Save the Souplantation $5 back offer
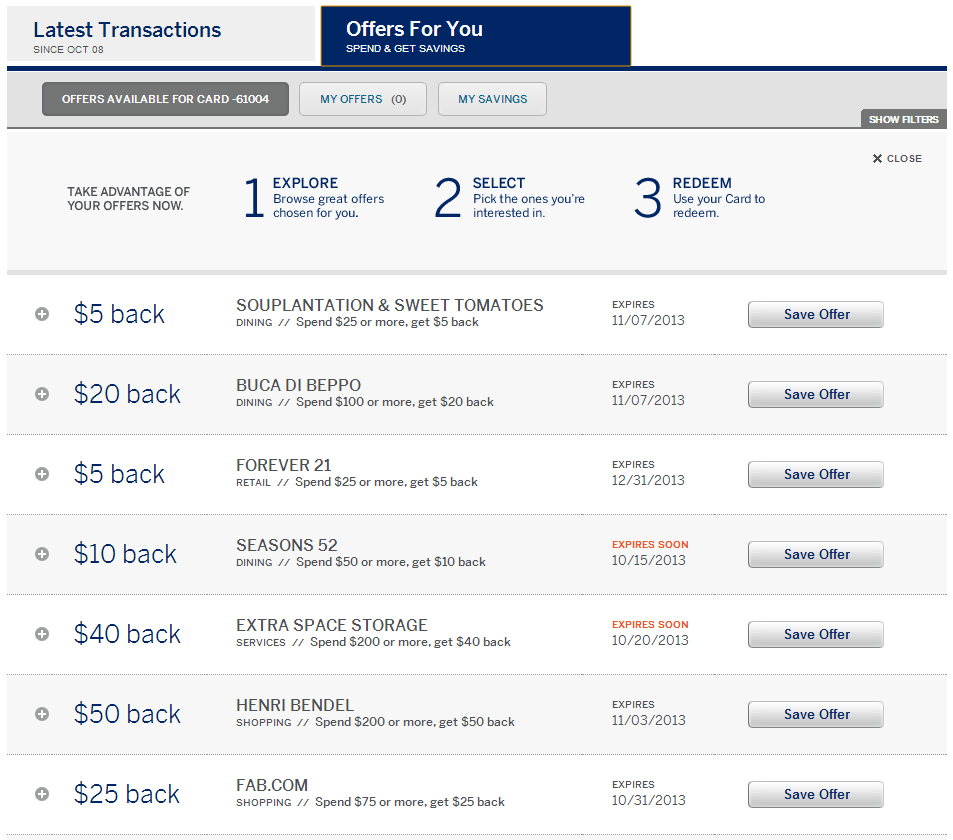This screenshot has height=840, width=953. coord(816,314)
